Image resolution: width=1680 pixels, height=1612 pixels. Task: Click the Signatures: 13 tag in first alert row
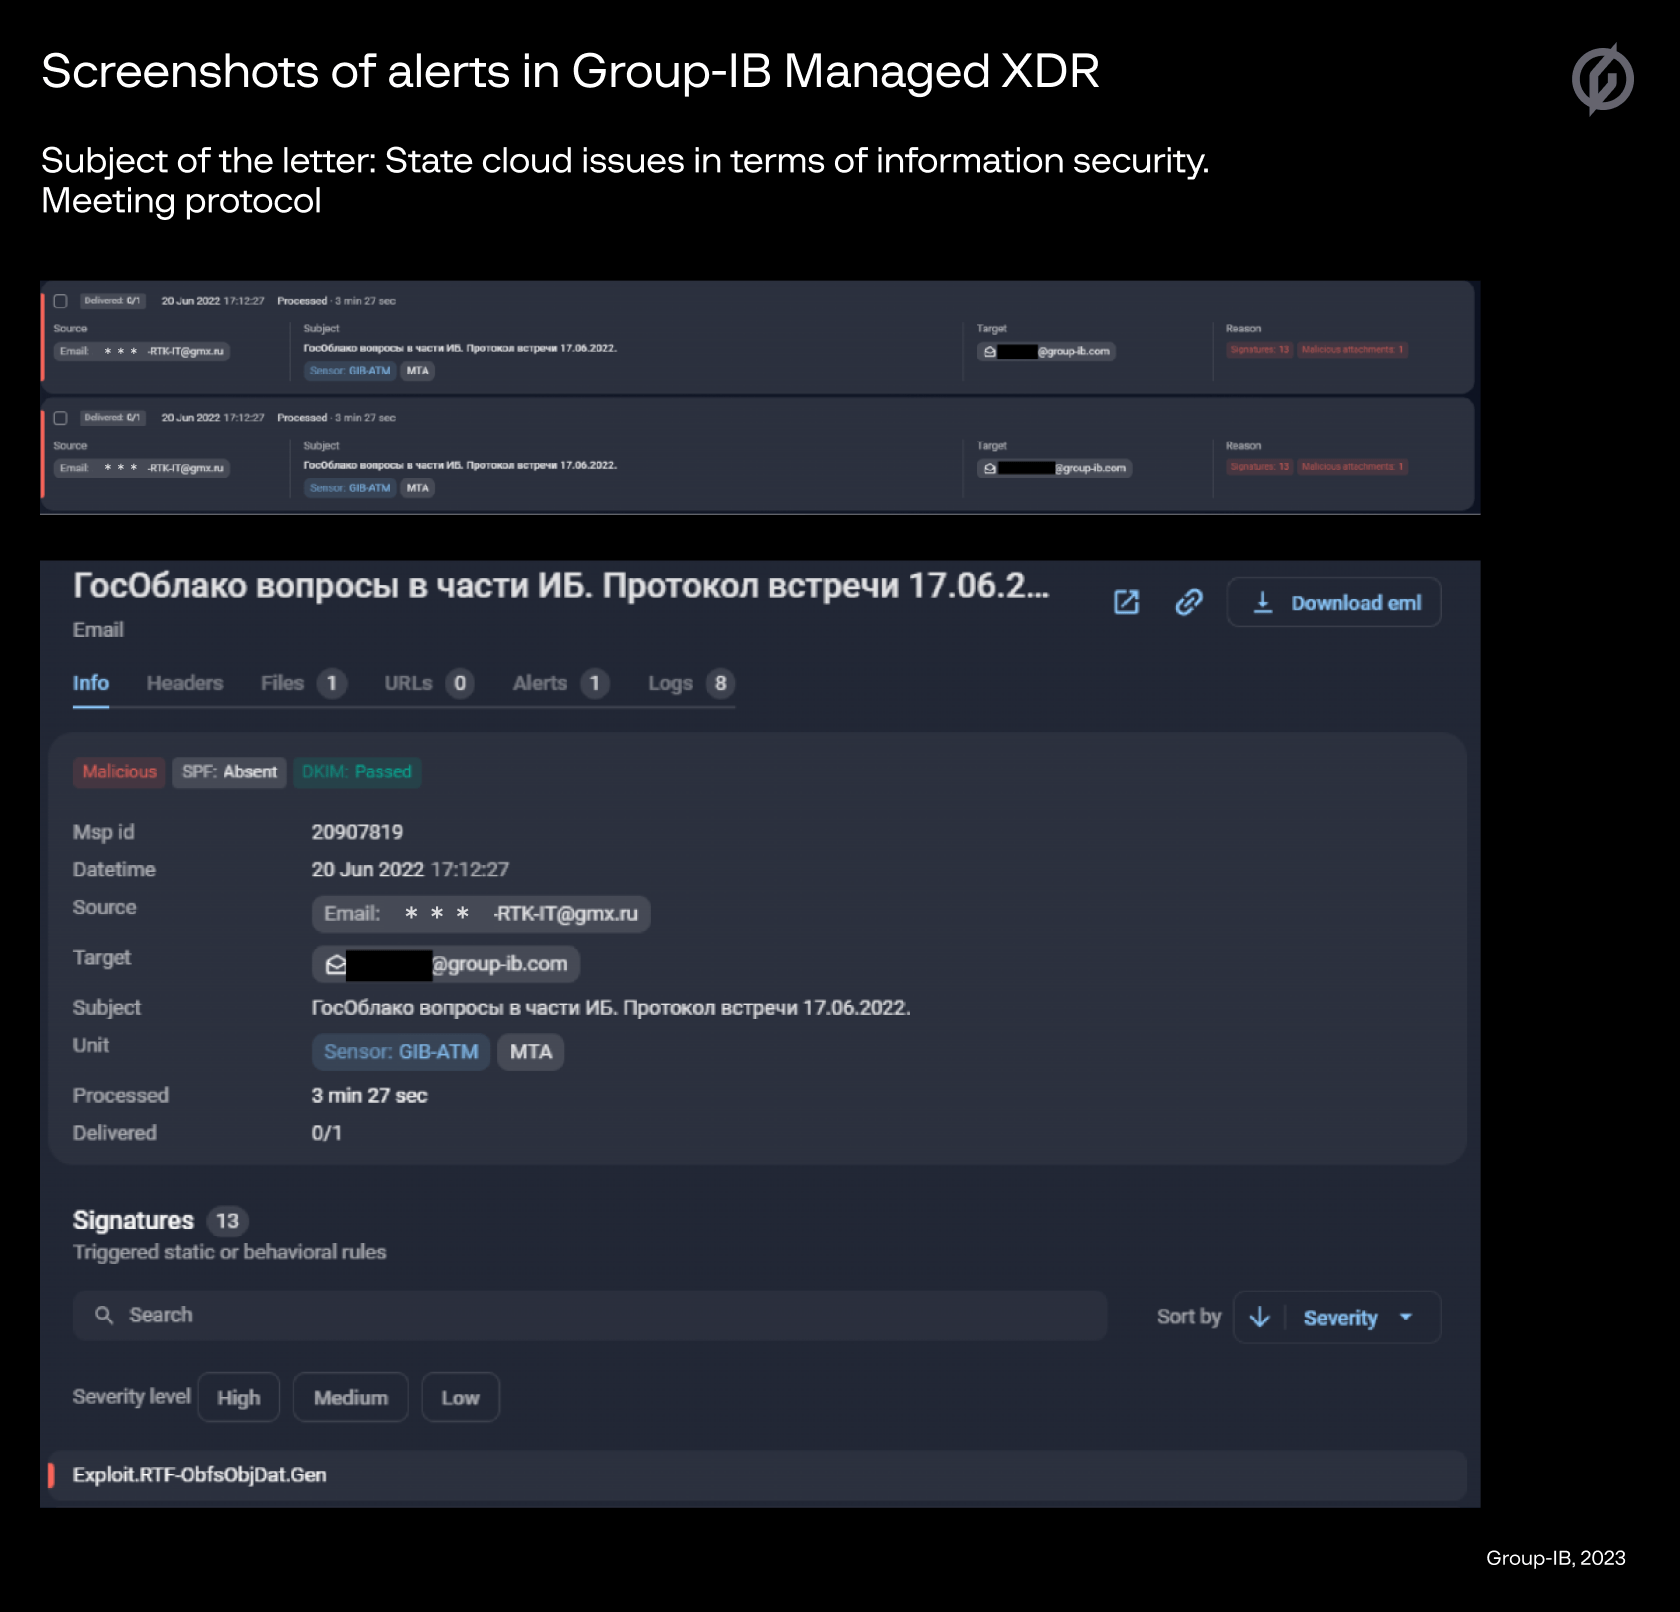[1260, 350]
